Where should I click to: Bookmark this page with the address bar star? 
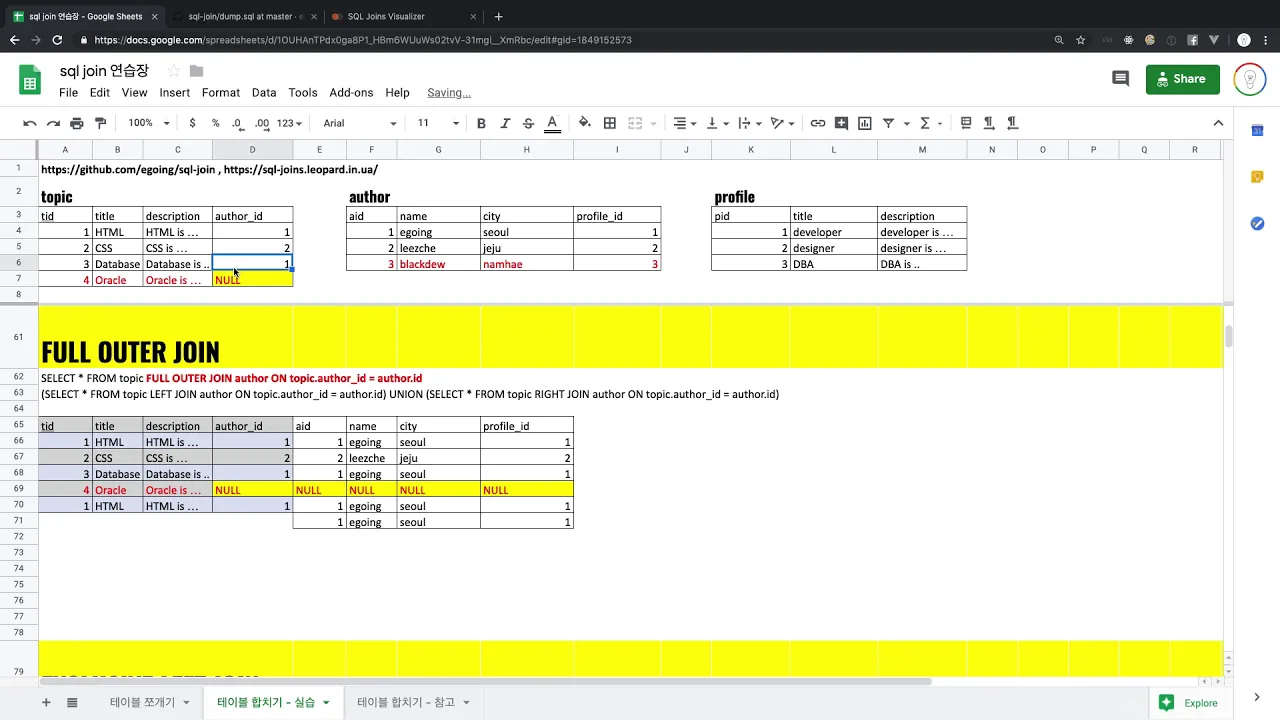click(x=1081, y=40)
